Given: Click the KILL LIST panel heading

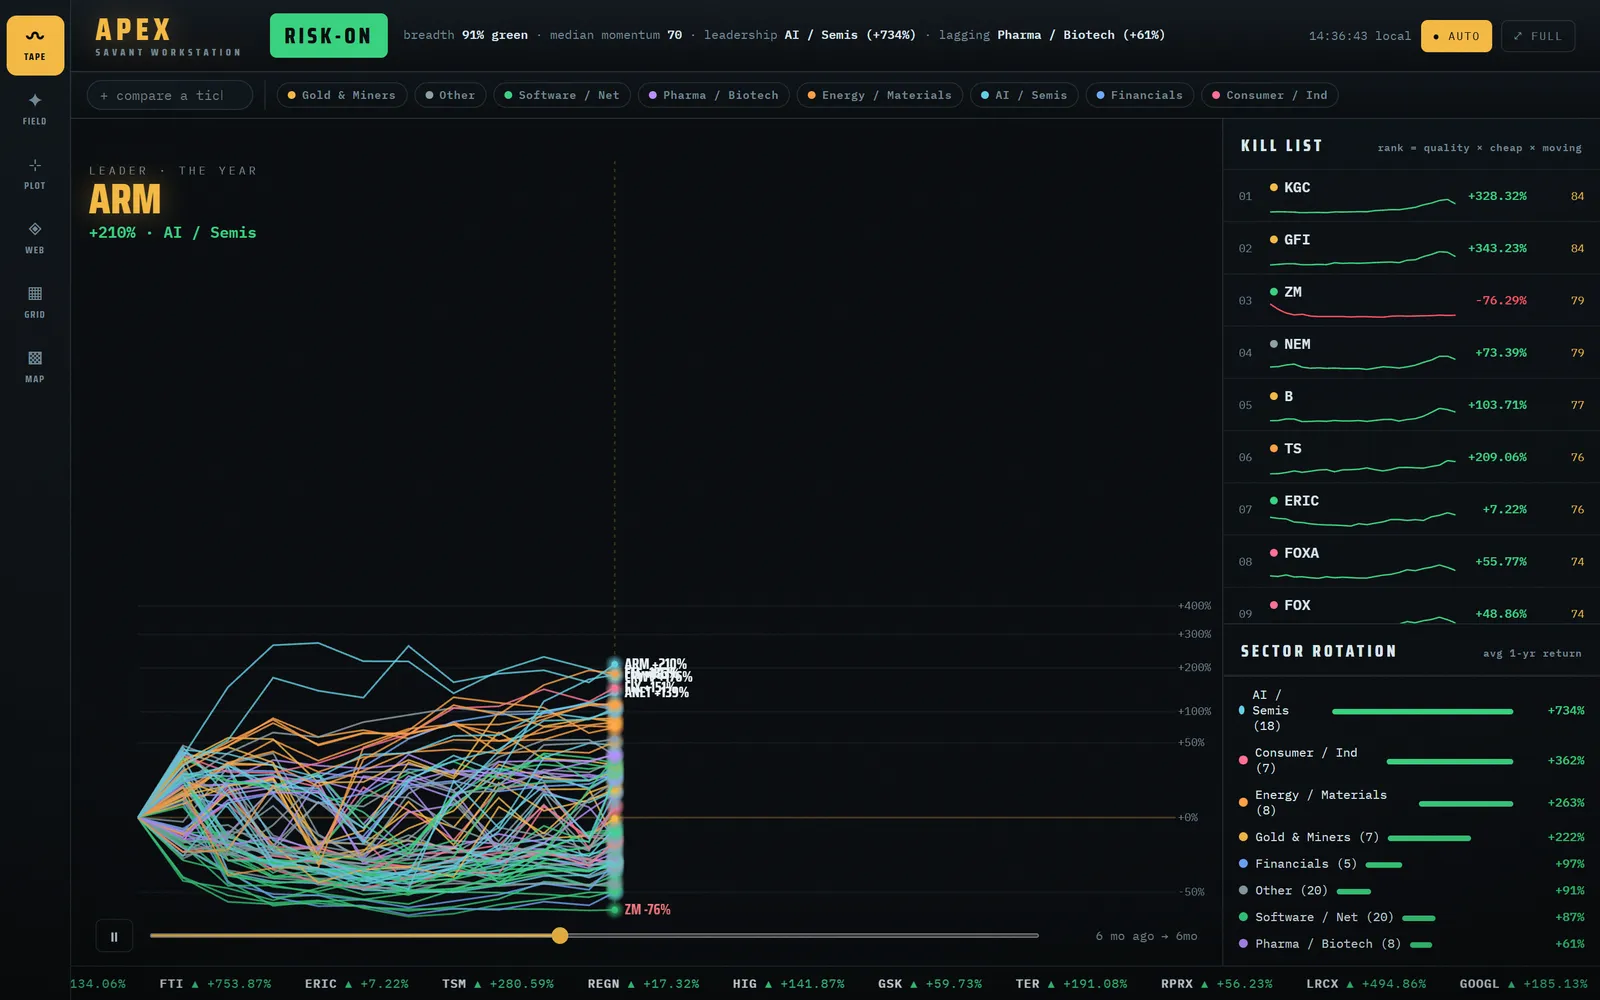Looking at the screenshot, I should [1281, 146].
